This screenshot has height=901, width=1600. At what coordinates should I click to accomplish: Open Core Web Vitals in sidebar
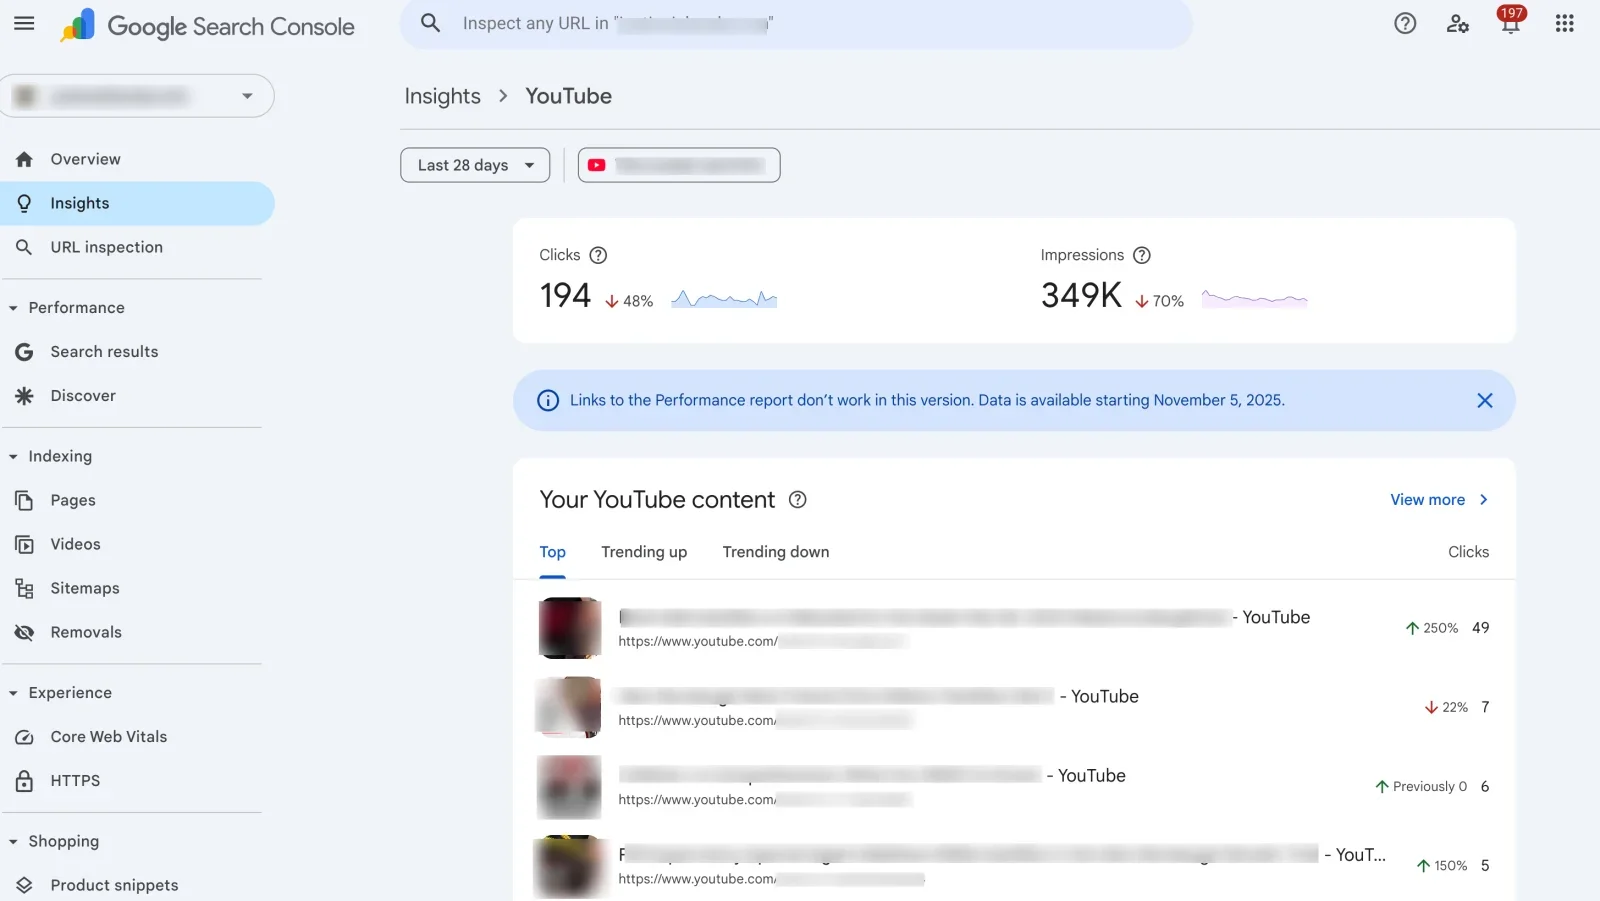[108, 737]
